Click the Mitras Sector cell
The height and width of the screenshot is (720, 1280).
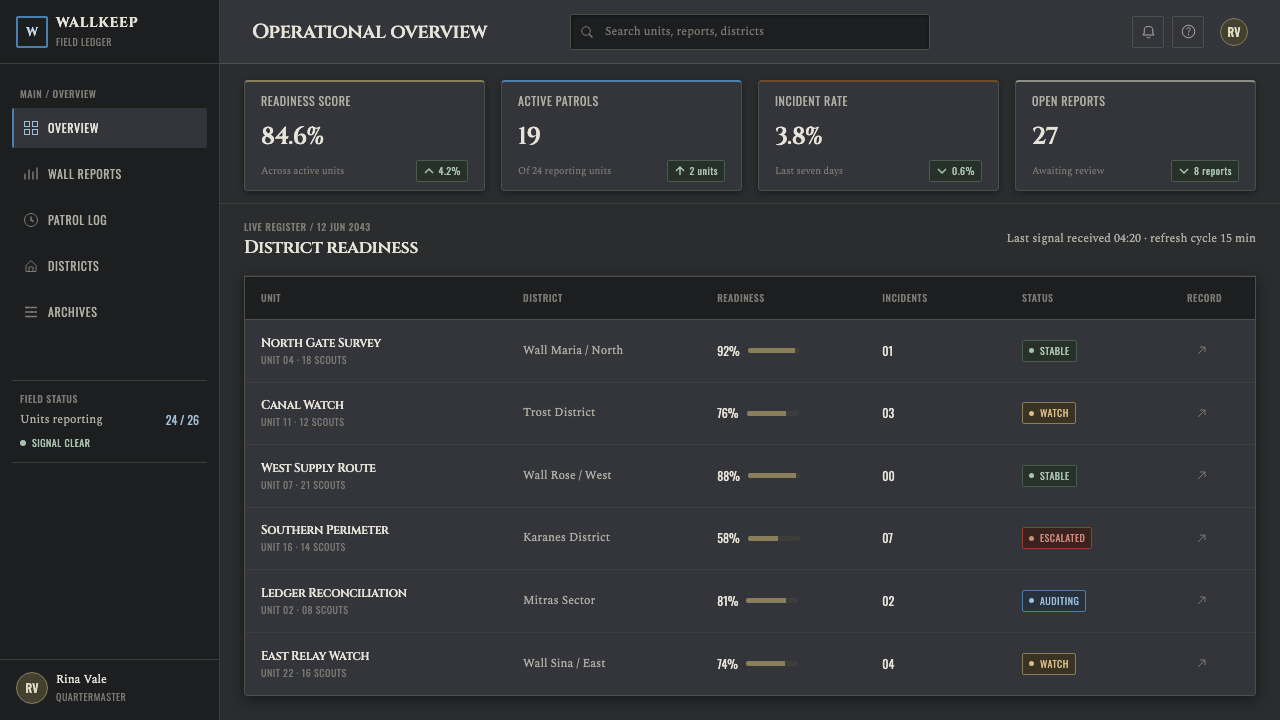[559, 600]
